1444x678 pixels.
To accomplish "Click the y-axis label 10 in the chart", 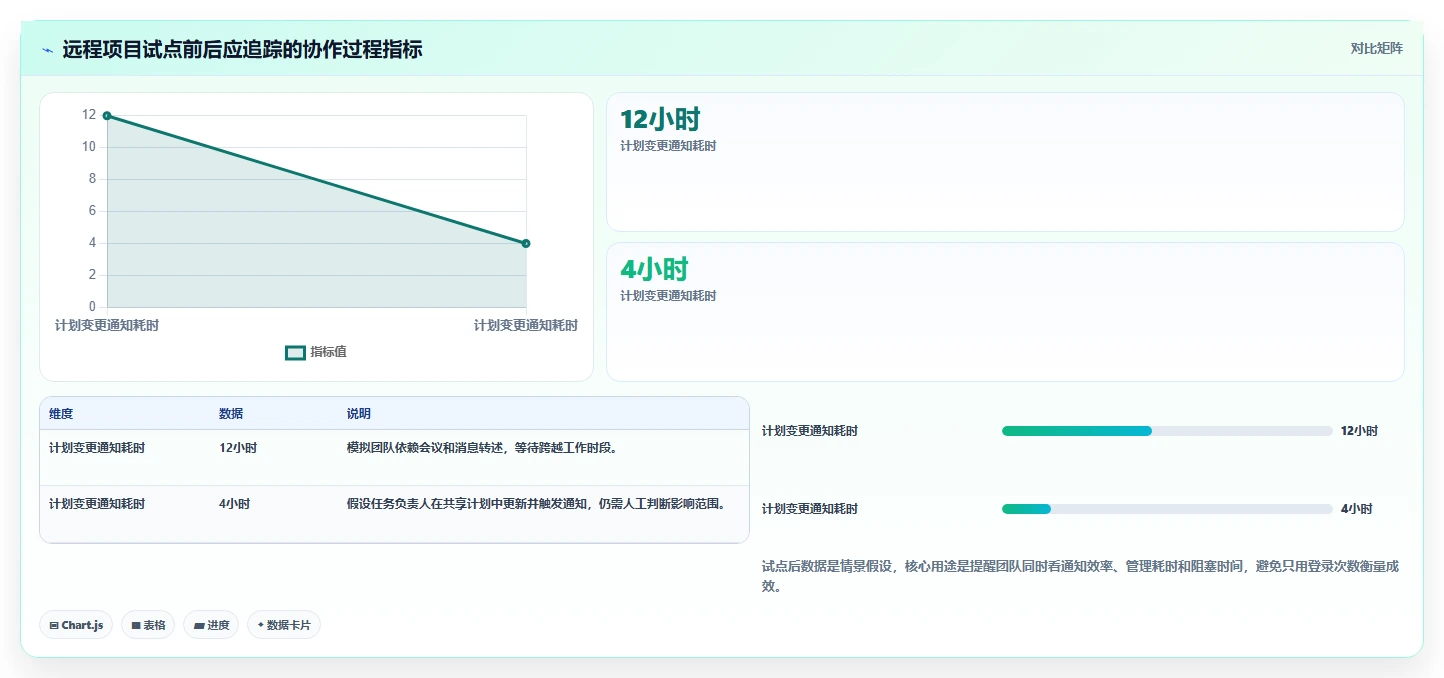I will click(89, 147).
